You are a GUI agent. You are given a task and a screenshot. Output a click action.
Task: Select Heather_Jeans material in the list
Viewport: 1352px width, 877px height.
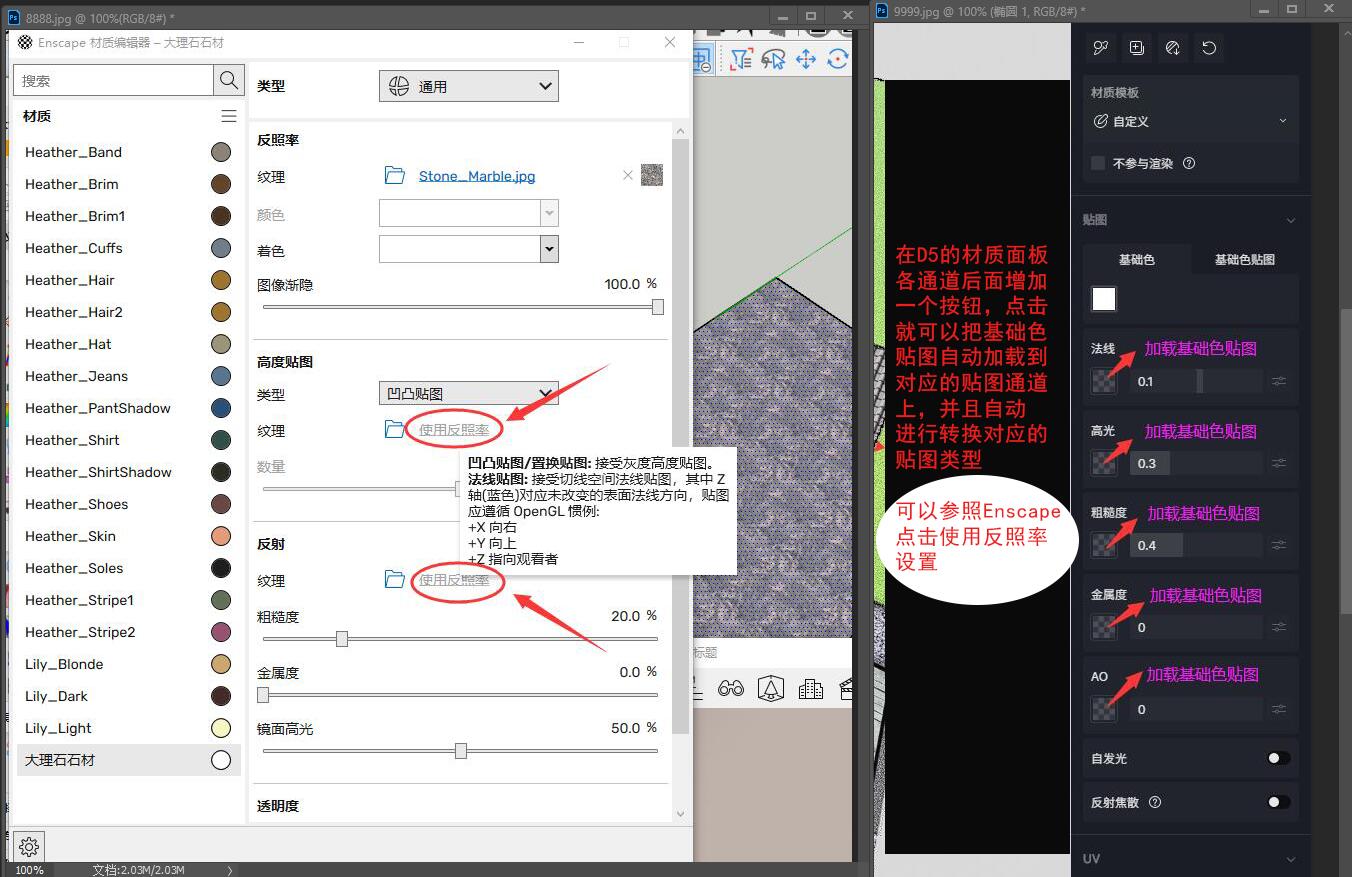pyautogui.click(x=77, y=376)
